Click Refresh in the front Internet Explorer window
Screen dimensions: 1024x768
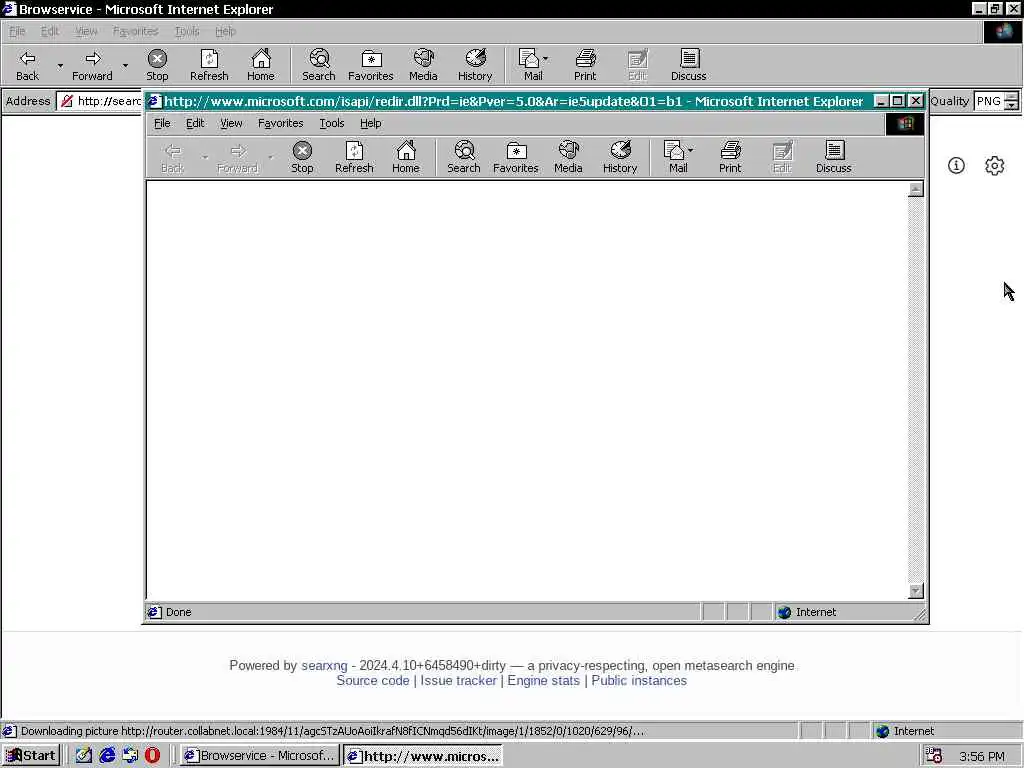(x=354, y=157)
